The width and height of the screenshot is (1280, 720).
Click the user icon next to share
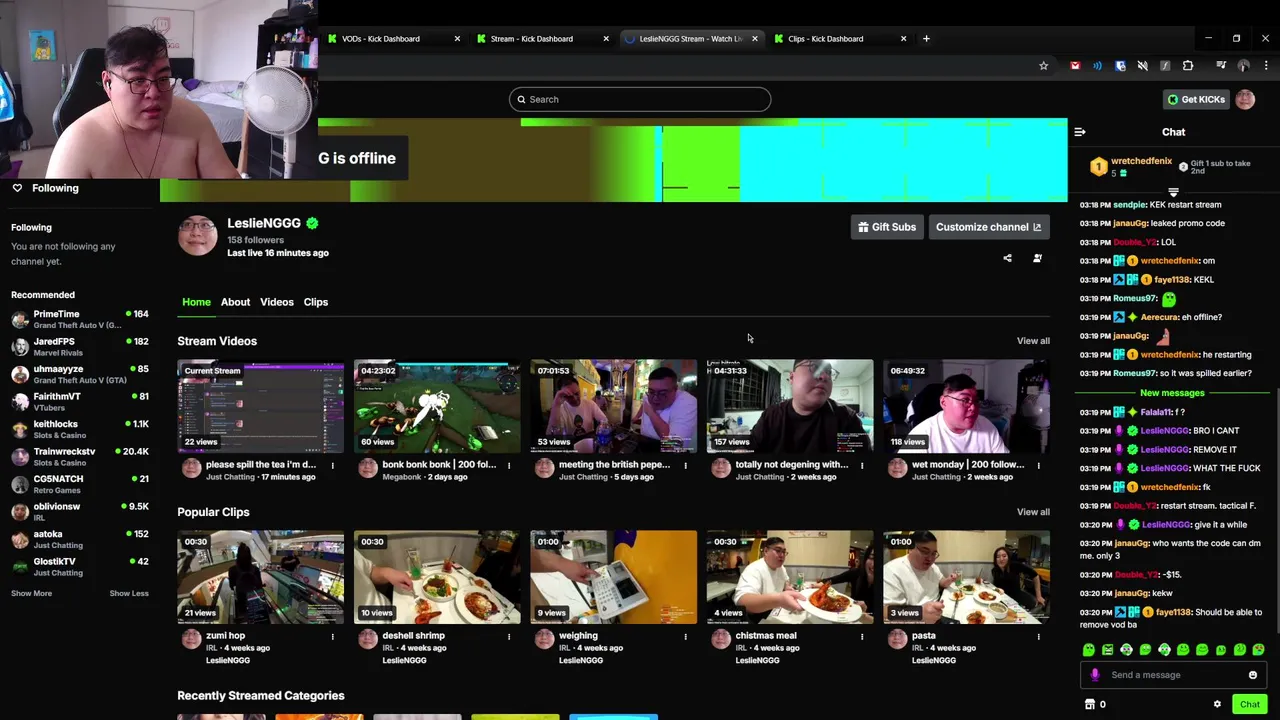1037,258
